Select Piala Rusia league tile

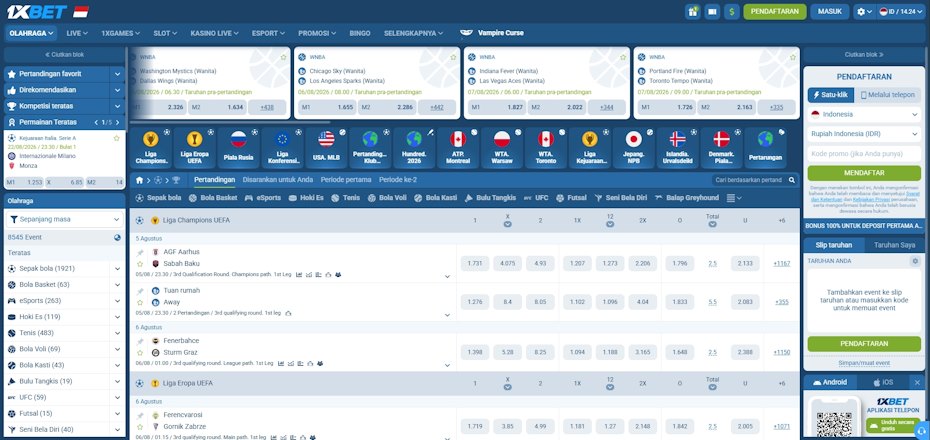click(x=238, y=148)
